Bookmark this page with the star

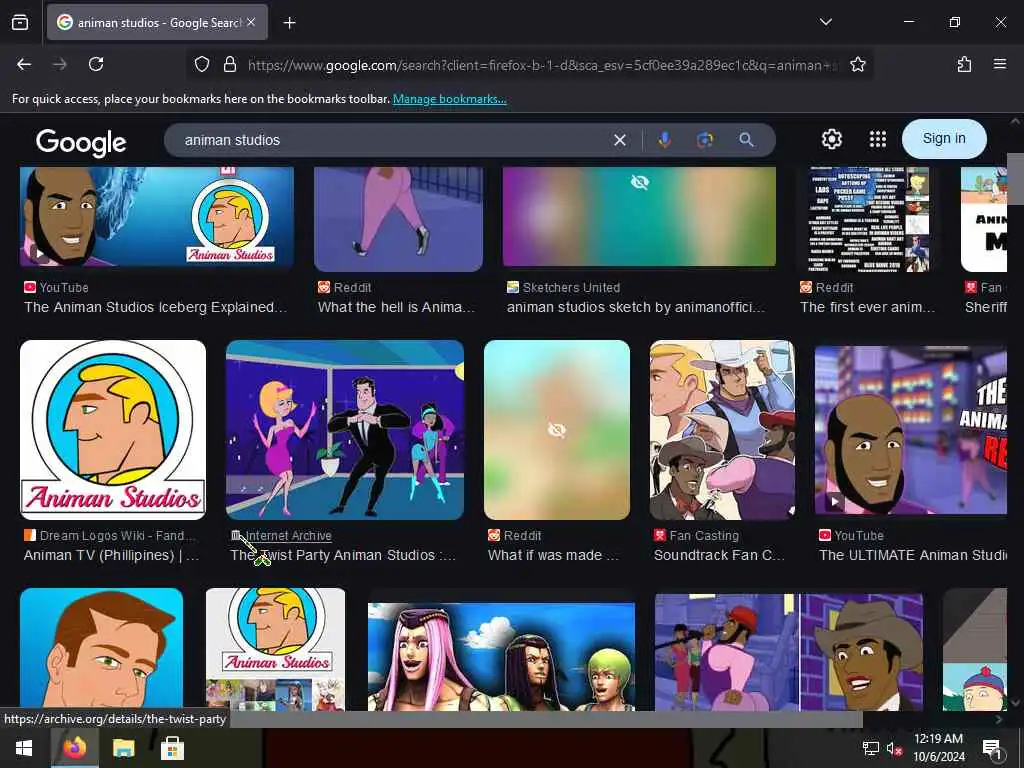click(x=857, y=64)
